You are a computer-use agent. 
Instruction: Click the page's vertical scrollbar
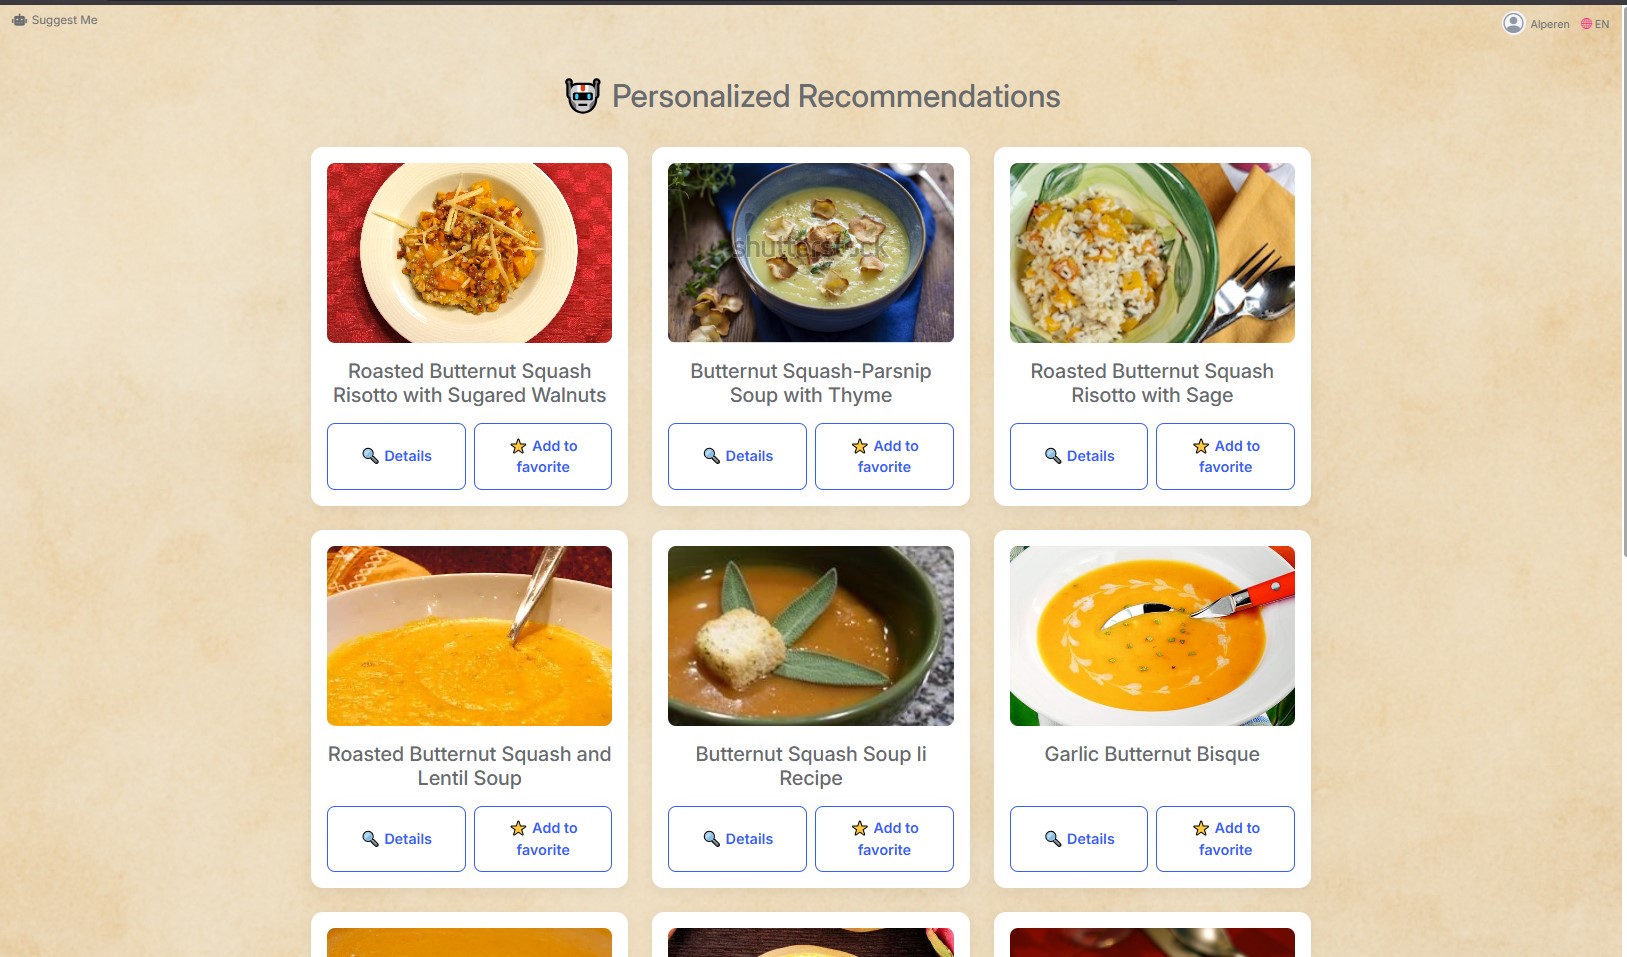(x=1623, y=300)
